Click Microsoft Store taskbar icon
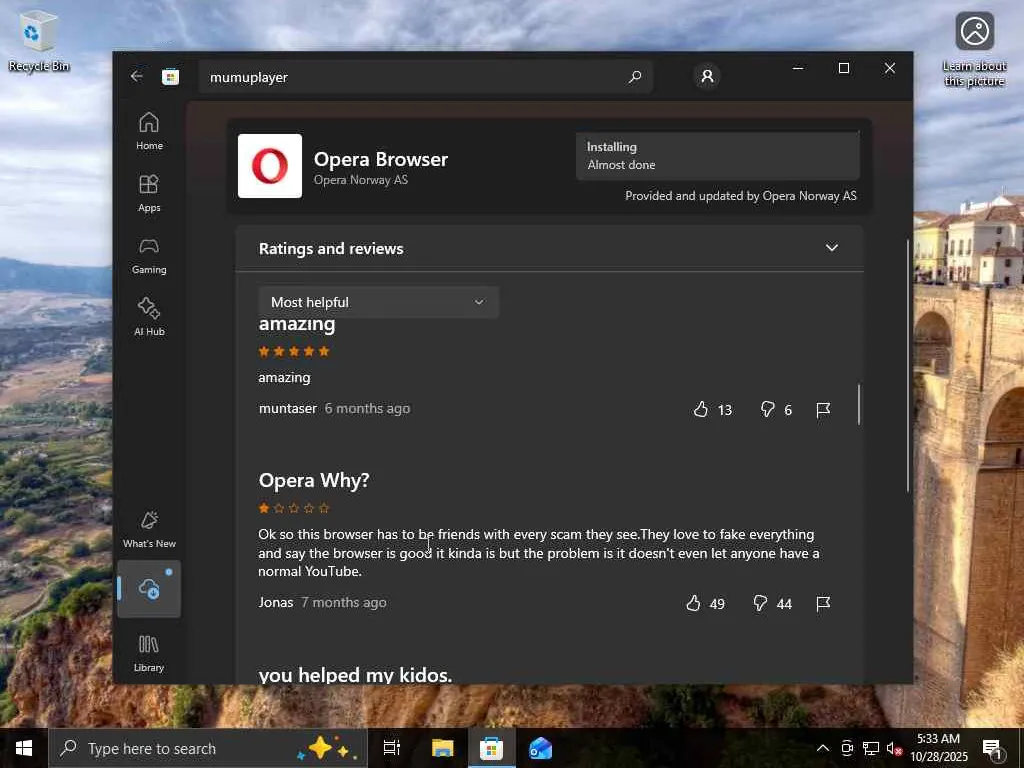The image size is (1024, 768). coord(491,748)
